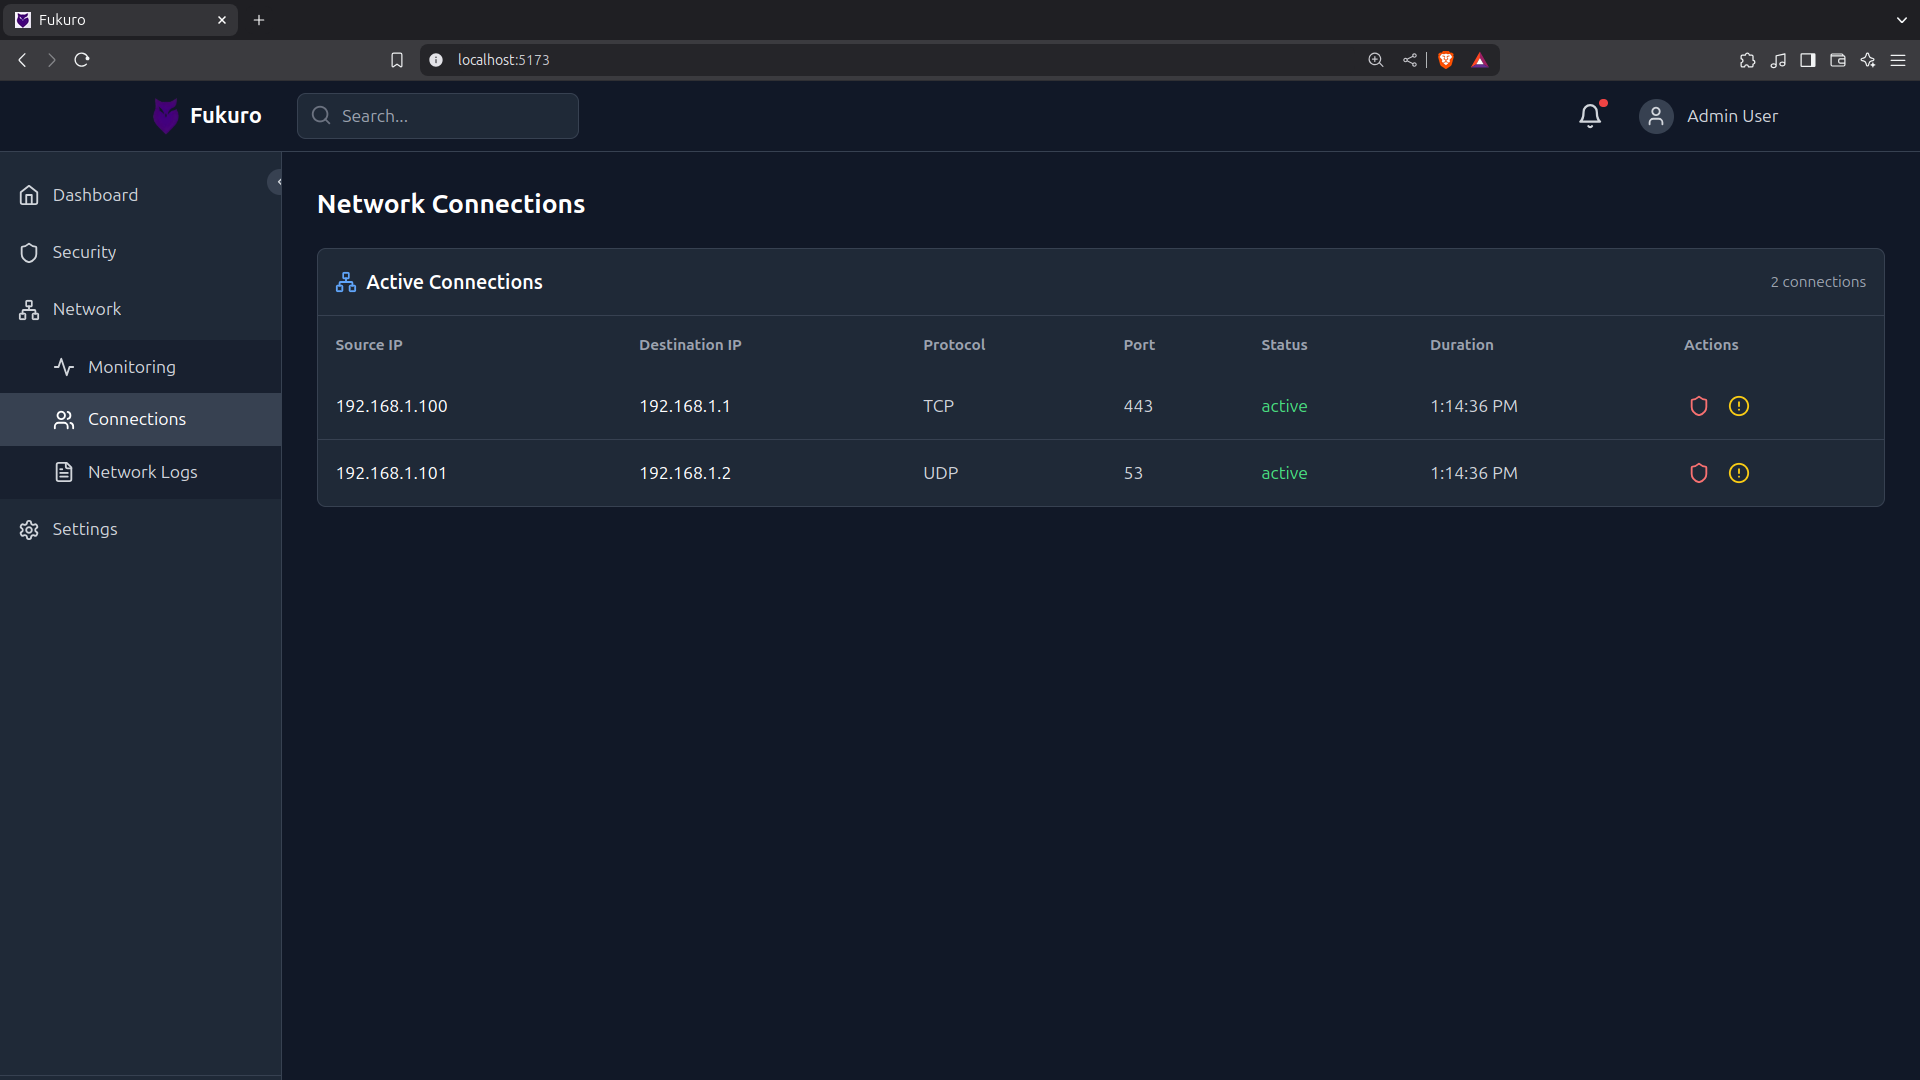Collapse the sidebar with the chevron button
This screenshot has width=1920, height=1080.
tap(277, 182)
